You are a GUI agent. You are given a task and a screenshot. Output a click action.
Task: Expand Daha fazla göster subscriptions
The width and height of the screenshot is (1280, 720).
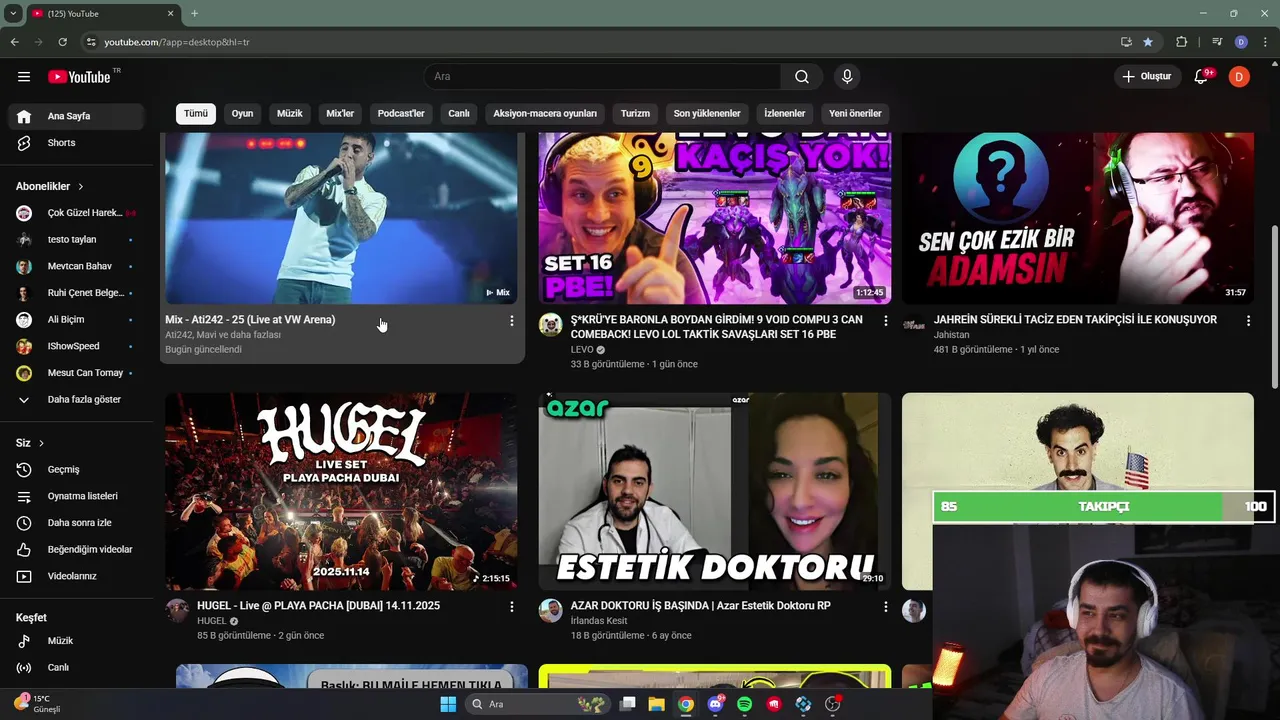76,400
